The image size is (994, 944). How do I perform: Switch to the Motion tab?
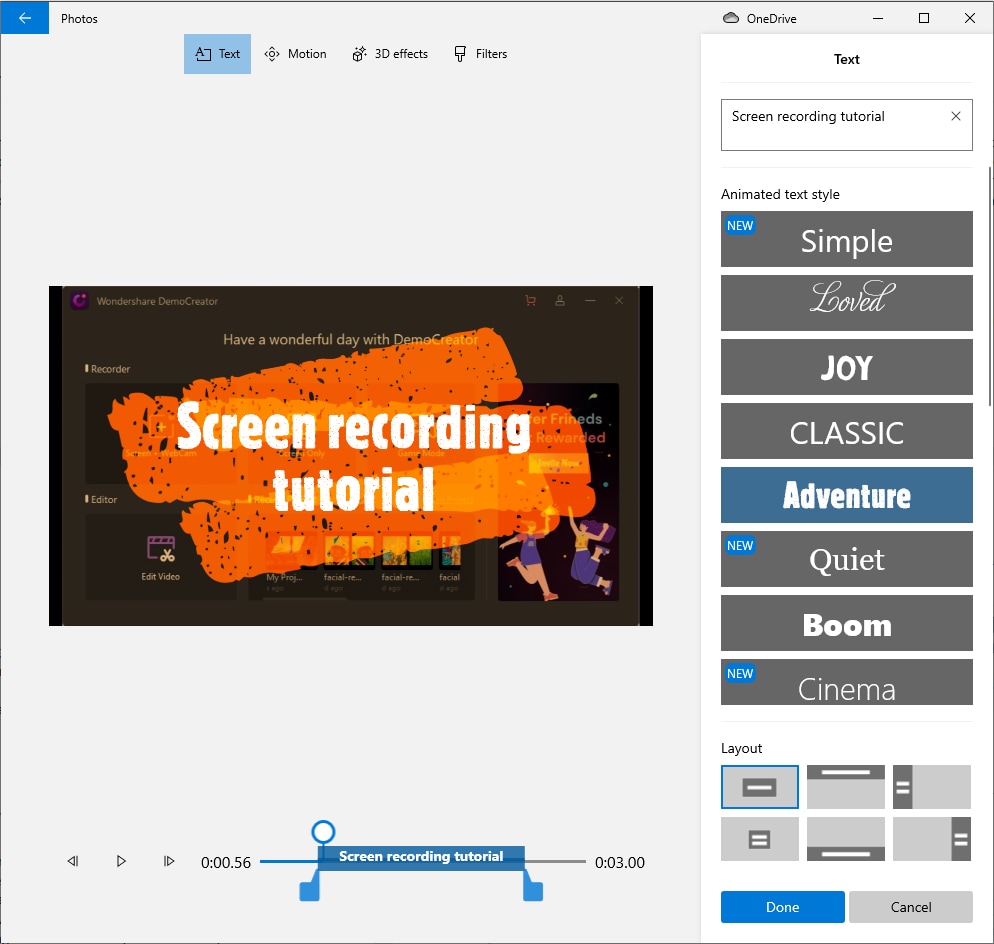coord(295,54)
